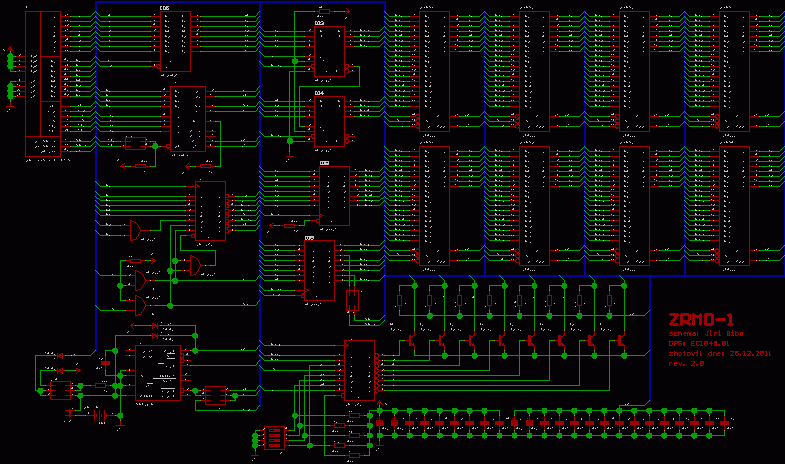Select the D35 chip at top center

[x=329, y=51]
